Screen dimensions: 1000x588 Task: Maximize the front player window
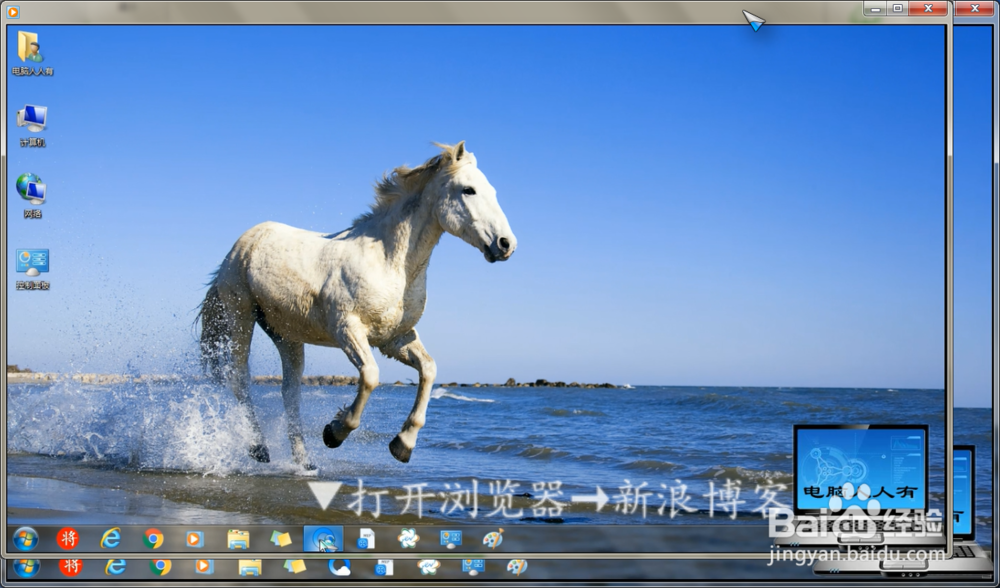pyautogui.click(x=897, y=8)
